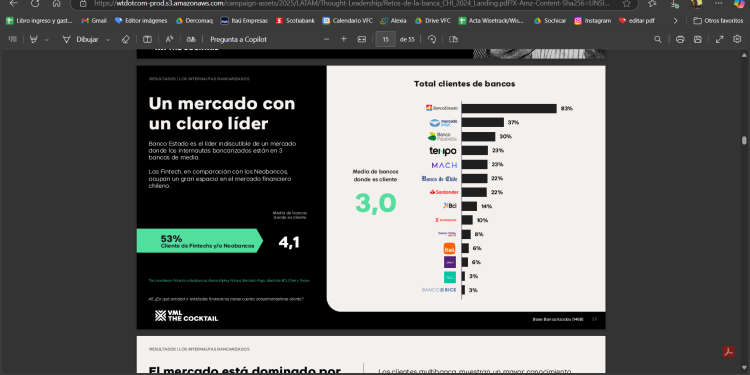Open the editar pdf bookmark
This screenshot has width=750, height=375.
click(637, 21)
